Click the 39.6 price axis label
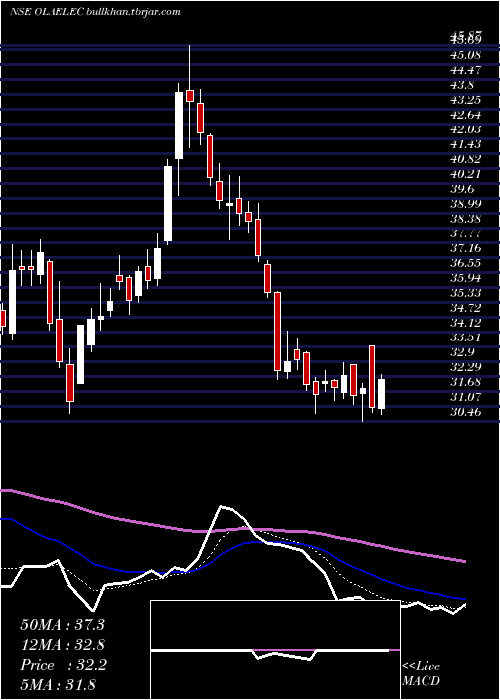The image size is (500, 700). (463, 189)
